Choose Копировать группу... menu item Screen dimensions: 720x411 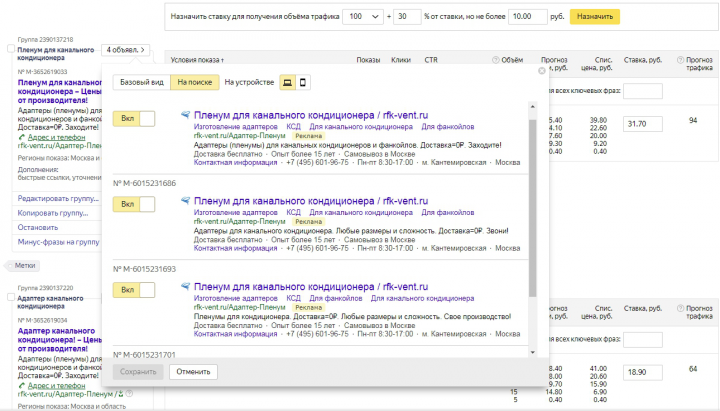tap(53, 213)
